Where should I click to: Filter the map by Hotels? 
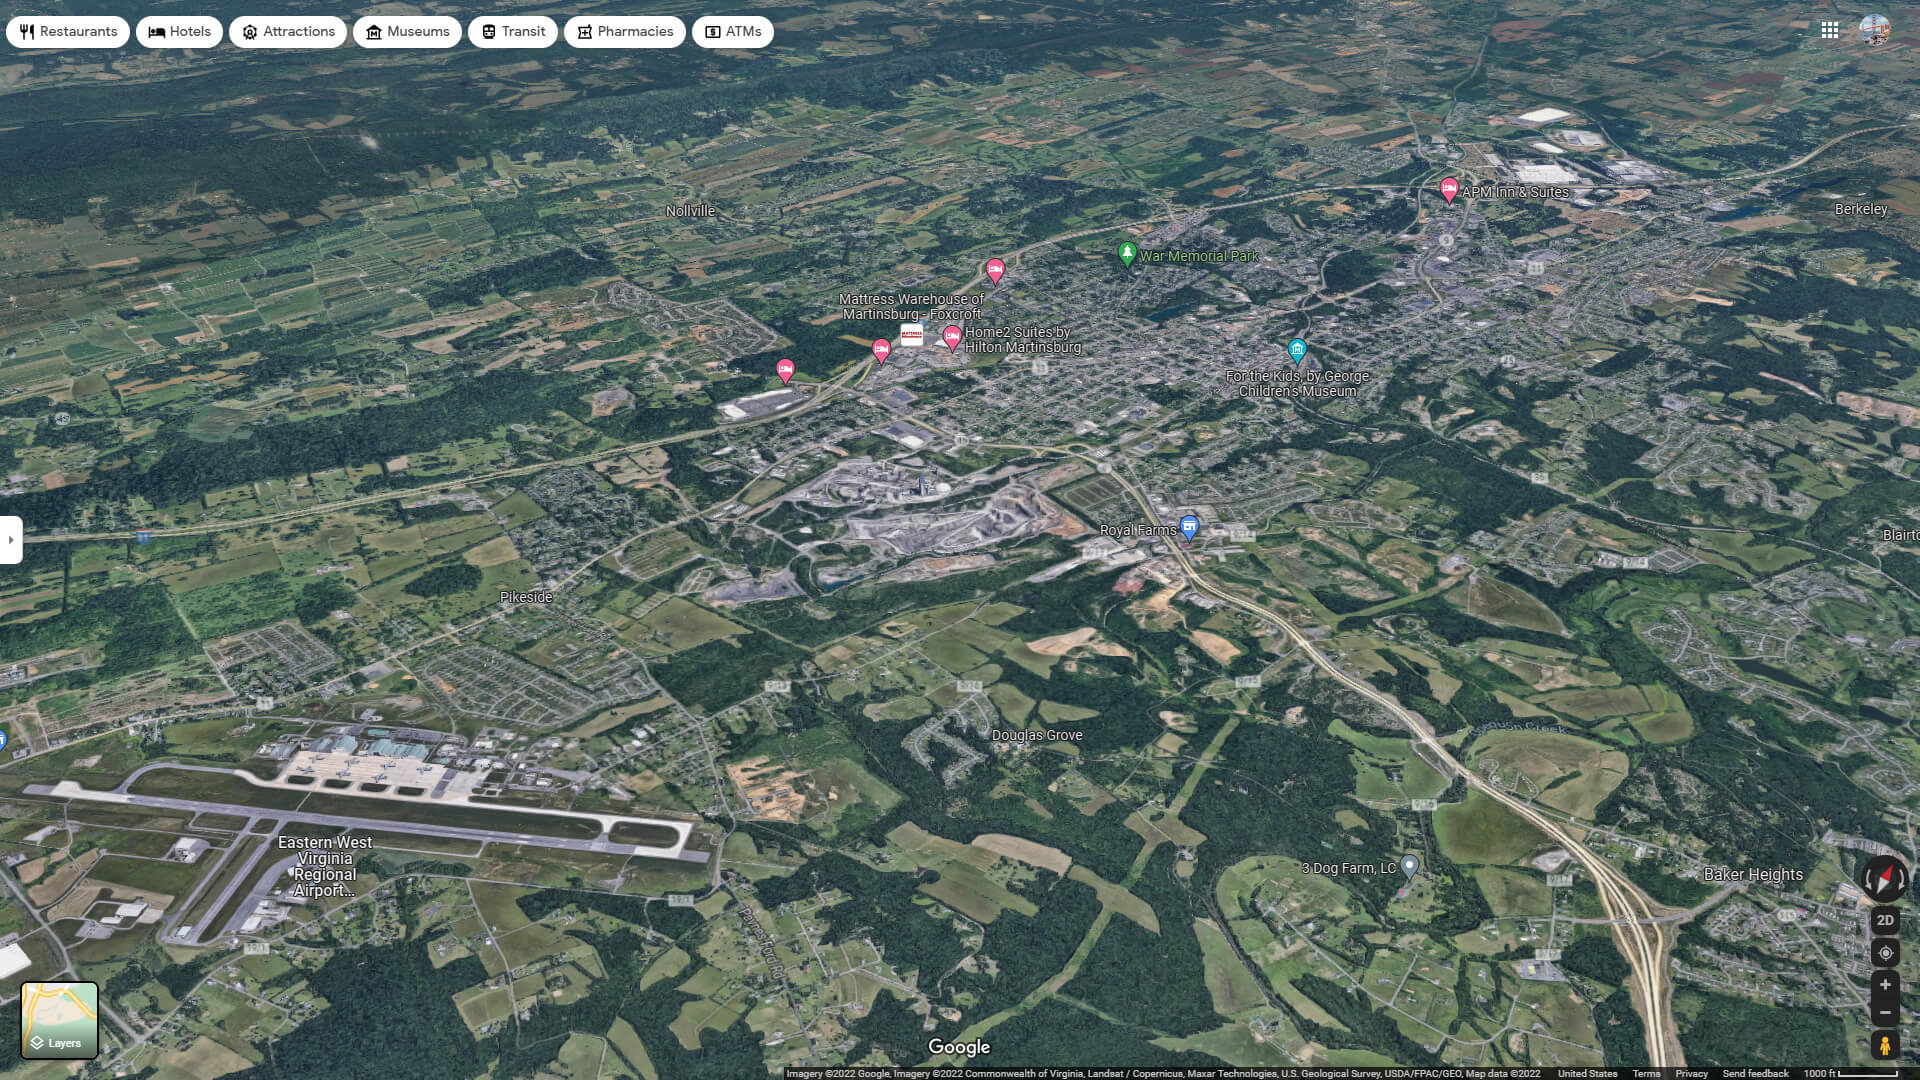point(180,32)
